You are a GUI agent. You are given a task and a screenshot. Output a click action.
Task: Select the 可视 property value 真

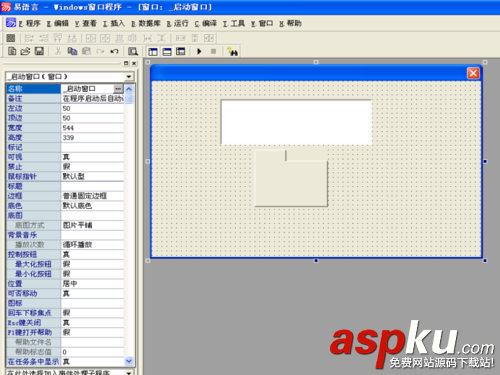pos(92,157)
